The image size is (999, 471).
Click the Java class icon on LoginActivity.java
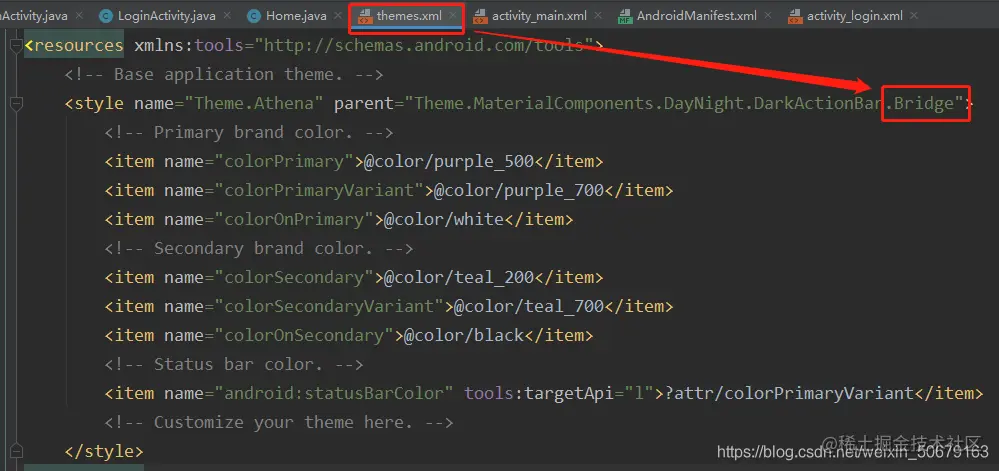tap(106, 17)
